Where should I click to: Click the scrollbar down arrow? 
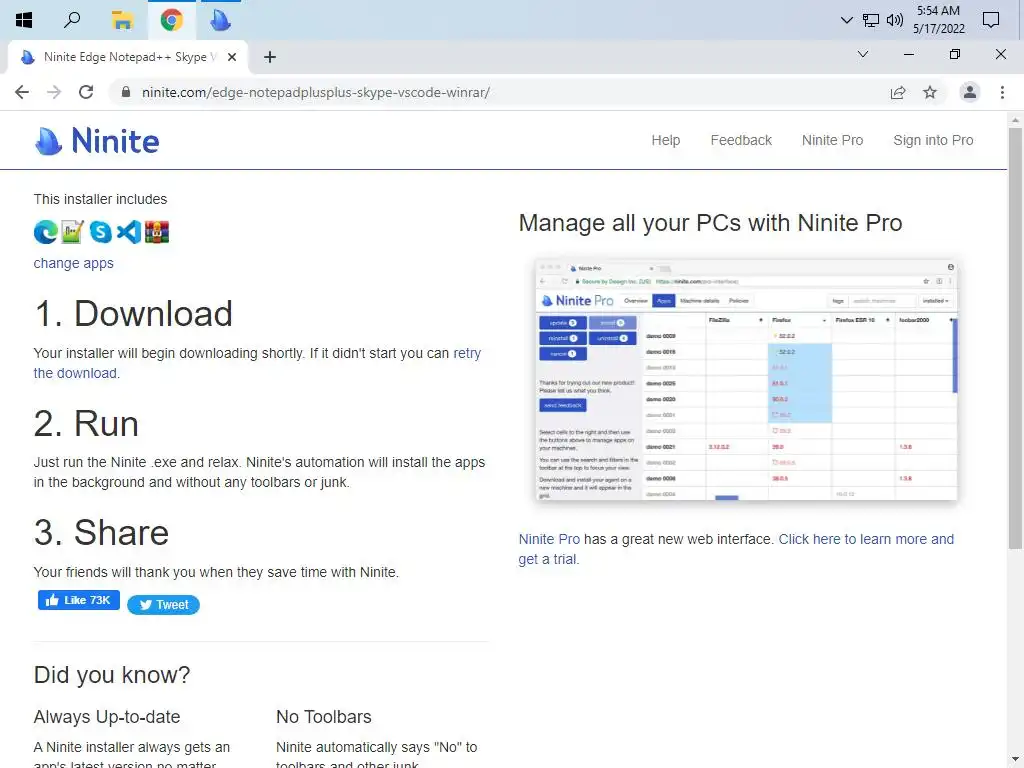(1015, 761)
